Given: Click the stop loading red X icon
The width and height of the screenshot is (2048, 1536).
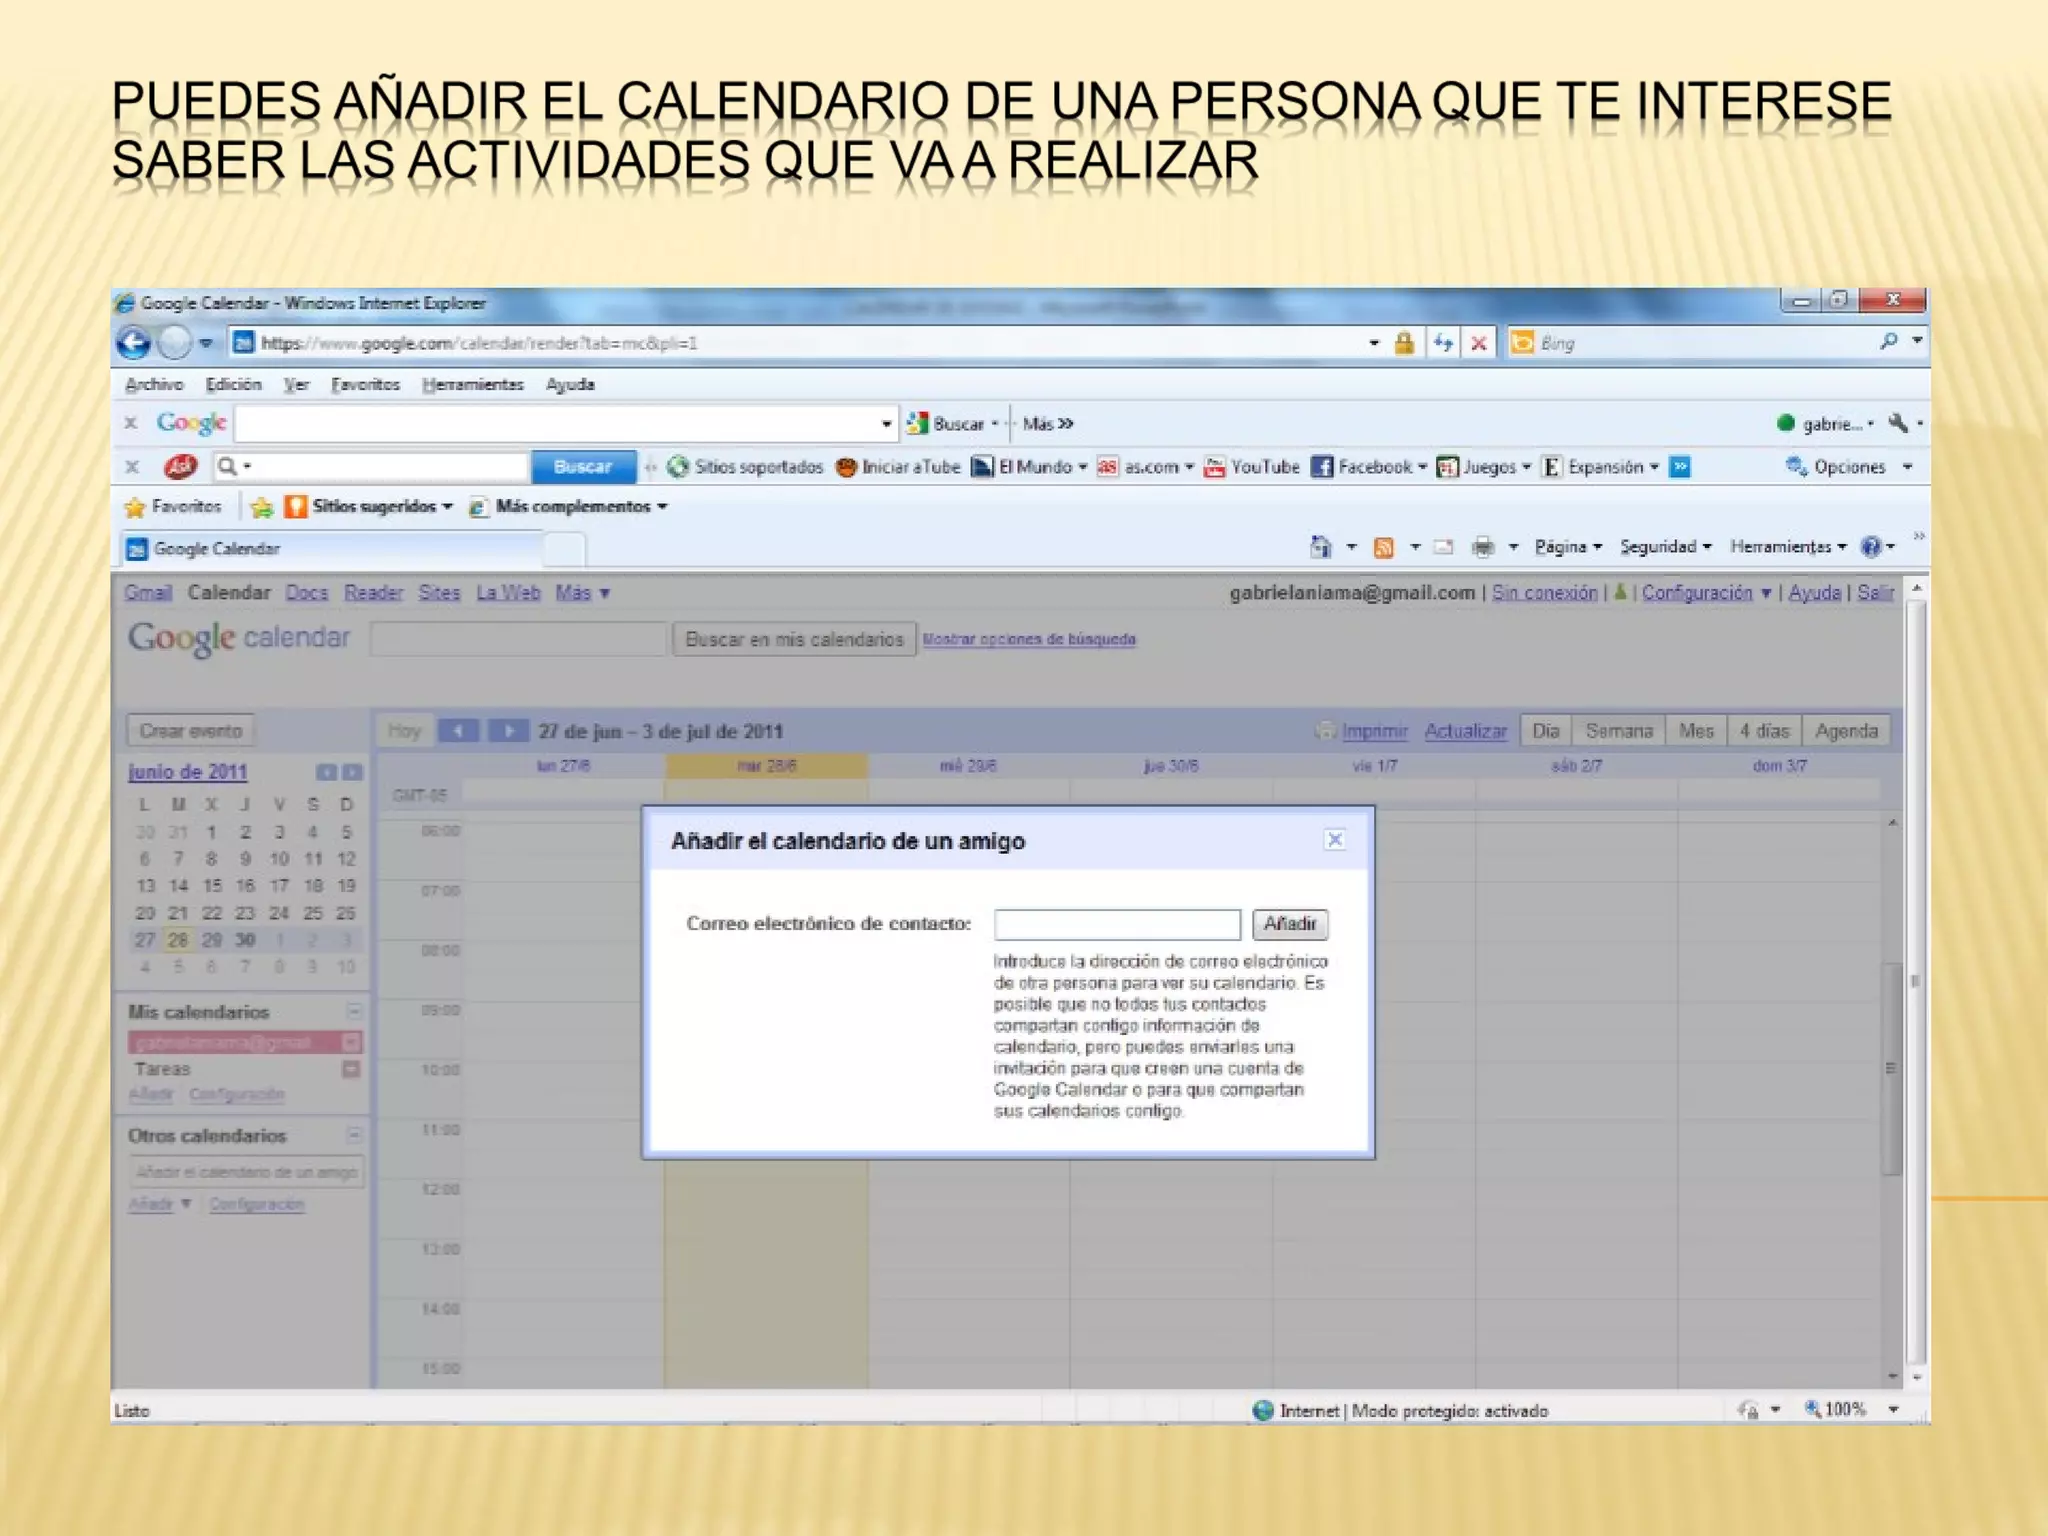Looking at the screenshot, I should pyautogui.click(x=1479, y=343).
